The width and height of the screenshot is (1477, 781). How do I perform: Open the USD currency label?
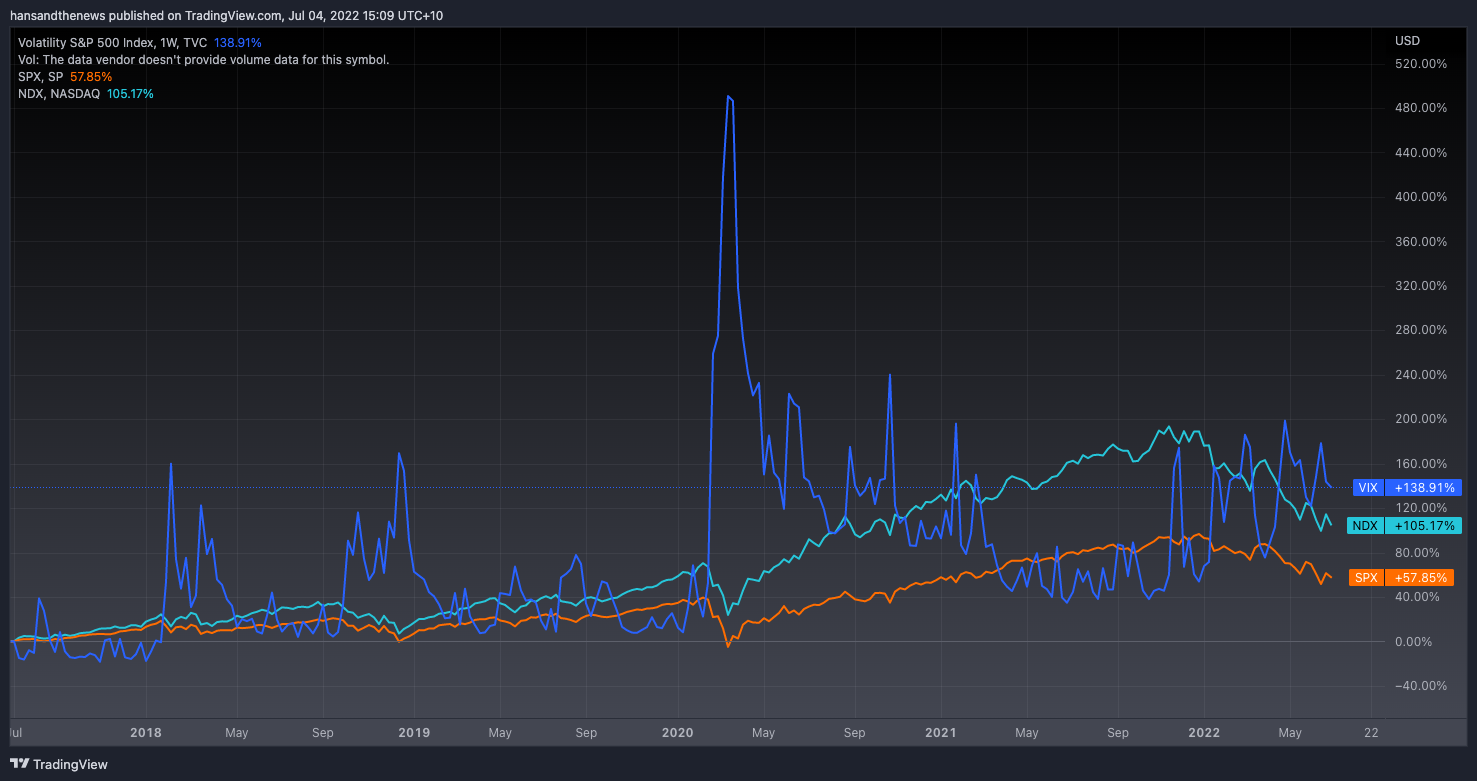click(1406, 41)
